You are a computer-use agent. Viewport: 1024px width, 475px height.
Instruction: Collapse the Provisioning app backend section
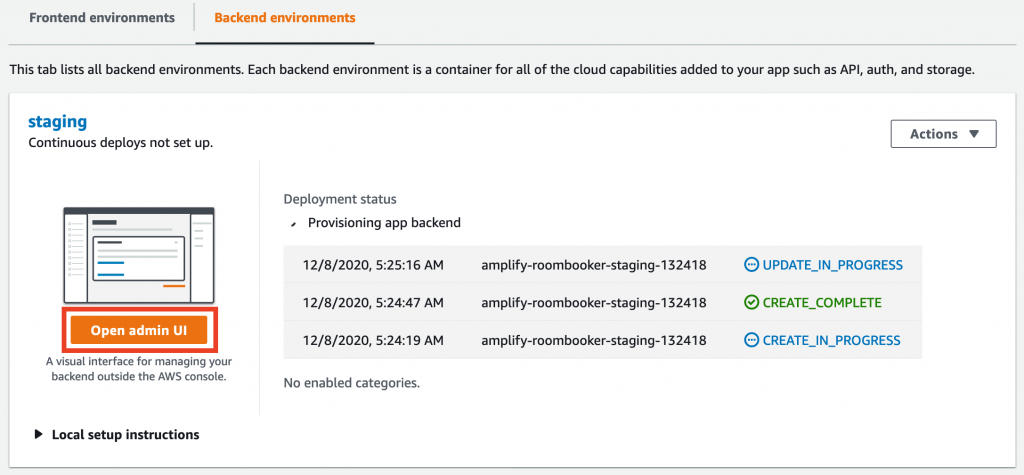click(x=377, y=223)
